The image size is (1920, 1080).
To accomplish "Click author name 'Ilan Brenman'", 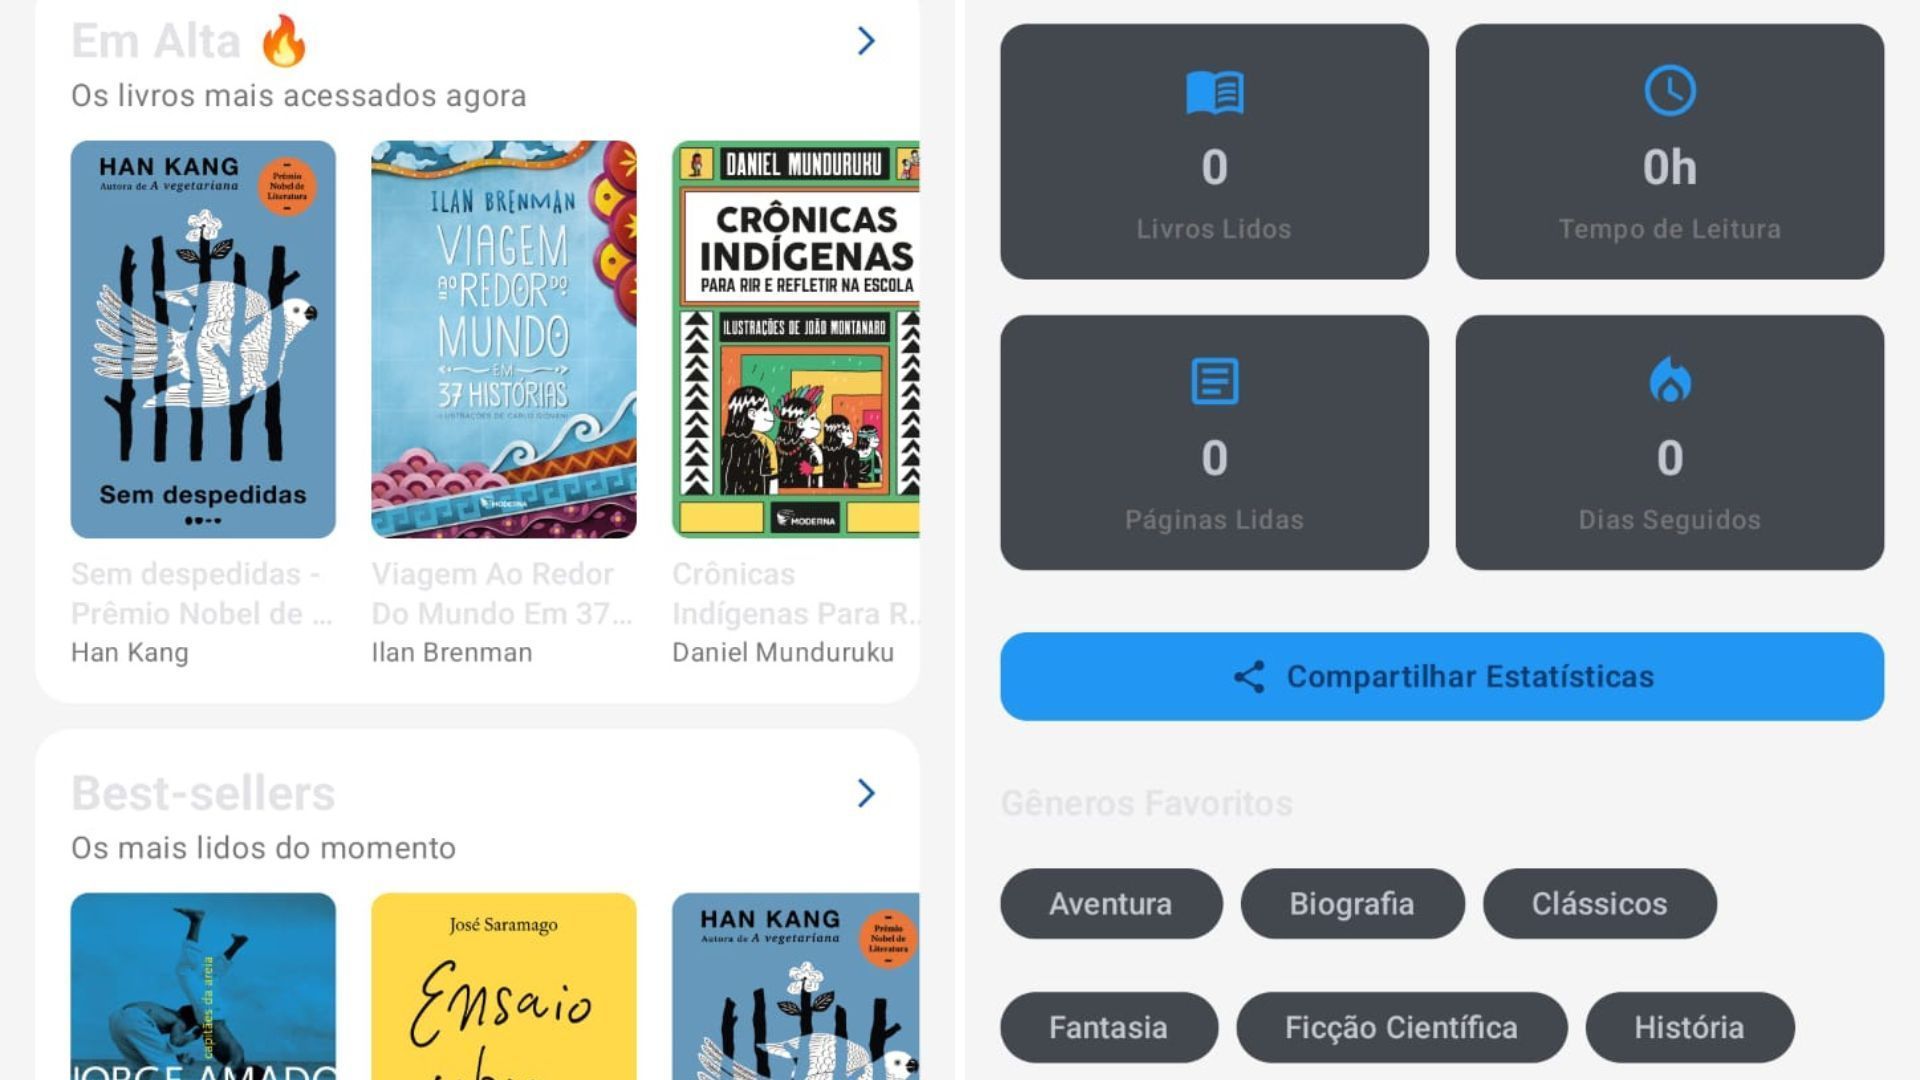I will coord(452,653).
